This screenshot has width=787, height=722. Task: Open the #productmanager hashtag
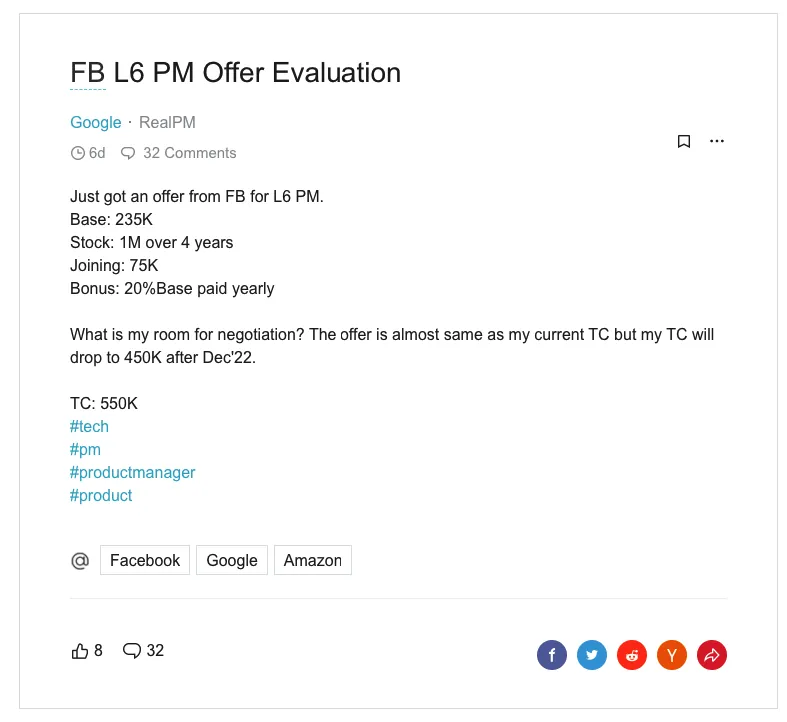(132, 473)
